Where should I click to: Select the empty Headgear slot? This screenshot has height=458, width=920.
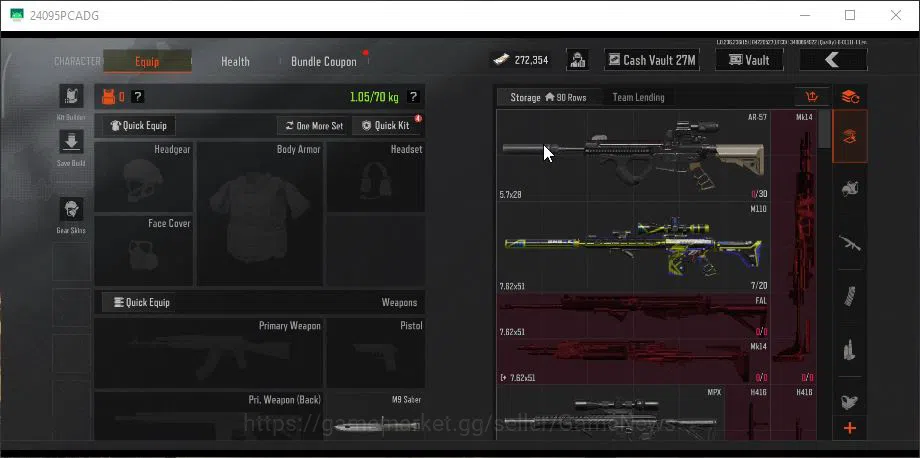(144, 177)
